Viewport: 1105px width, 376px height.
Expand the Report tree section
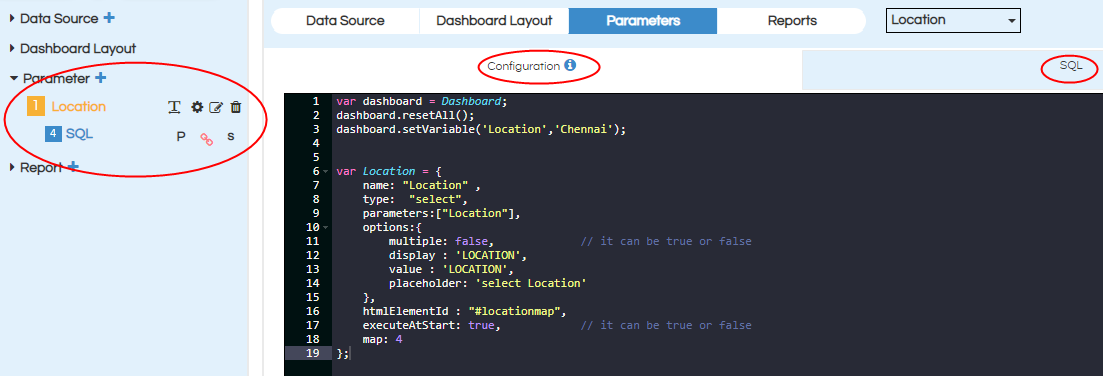(13, 168)
